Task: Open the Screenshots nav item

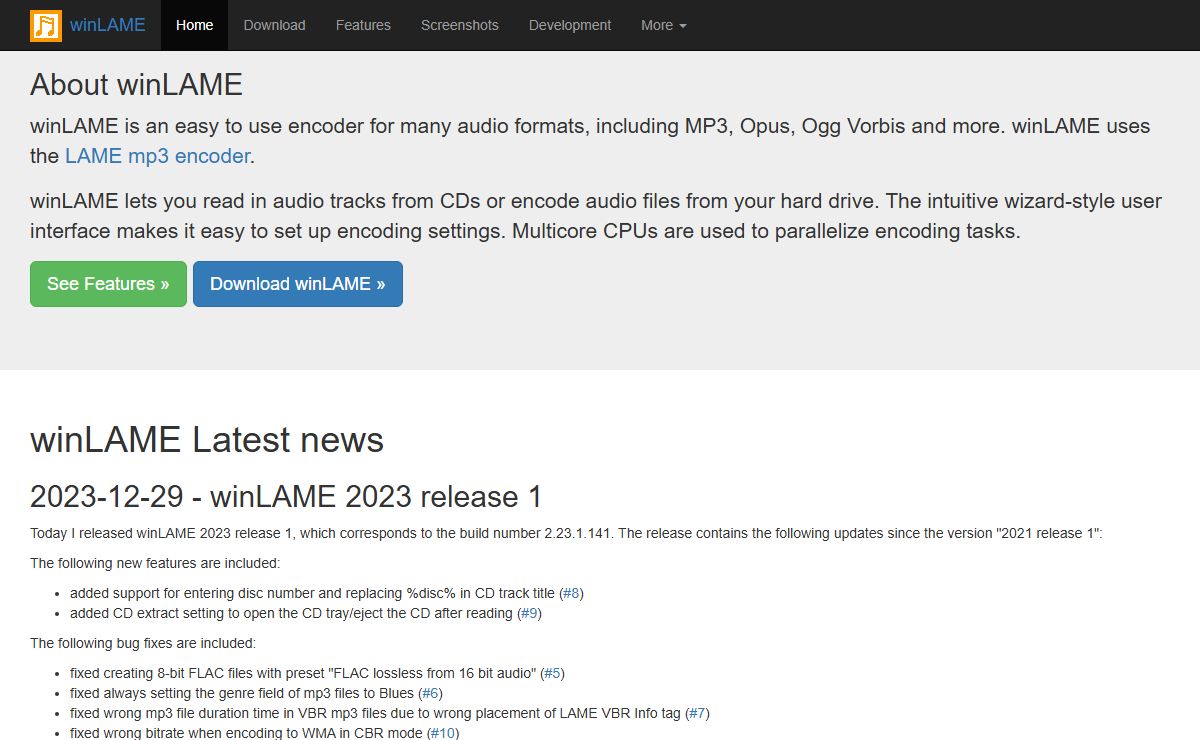Action: 459,25
